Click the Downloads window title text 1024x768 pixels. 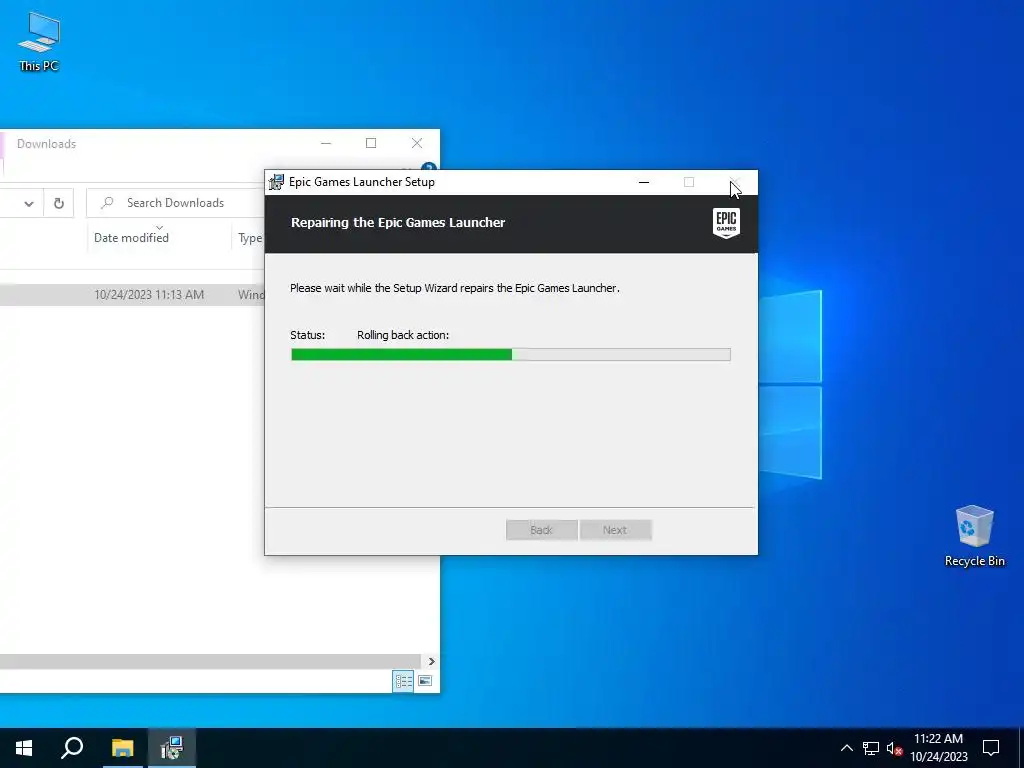[x=46, y=144]
